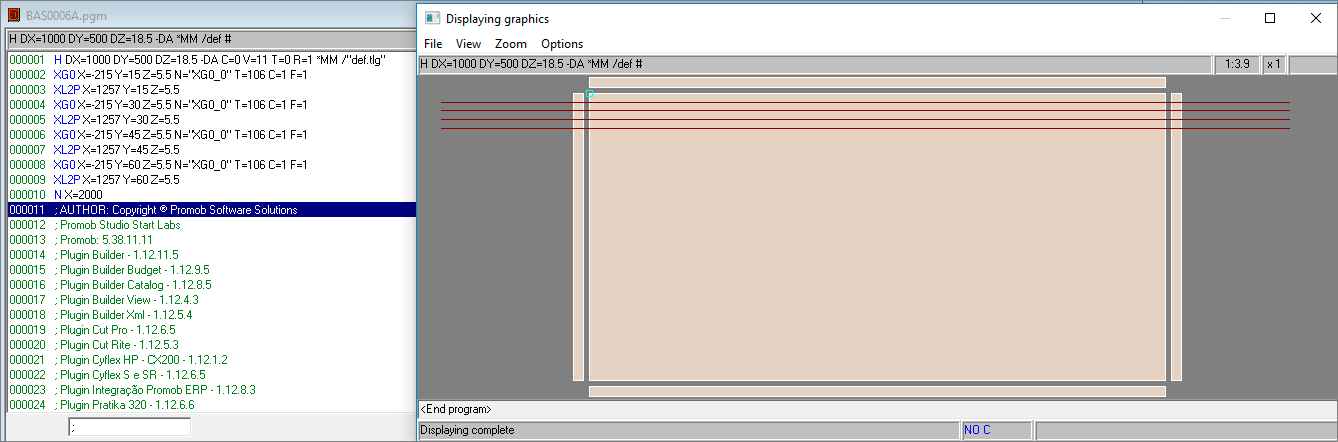Click the left side edge strip view
1338x442 pixels.
[x=578, y=236]
